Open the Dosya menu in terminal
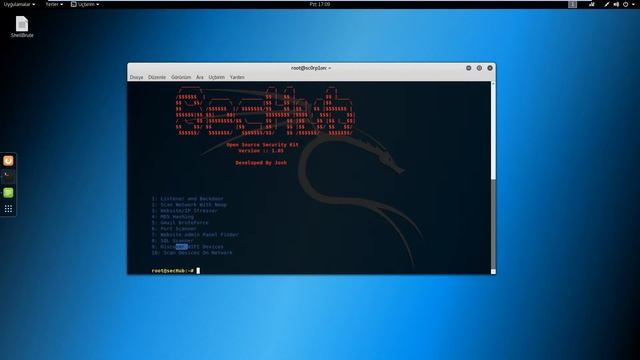 (136, 77)
